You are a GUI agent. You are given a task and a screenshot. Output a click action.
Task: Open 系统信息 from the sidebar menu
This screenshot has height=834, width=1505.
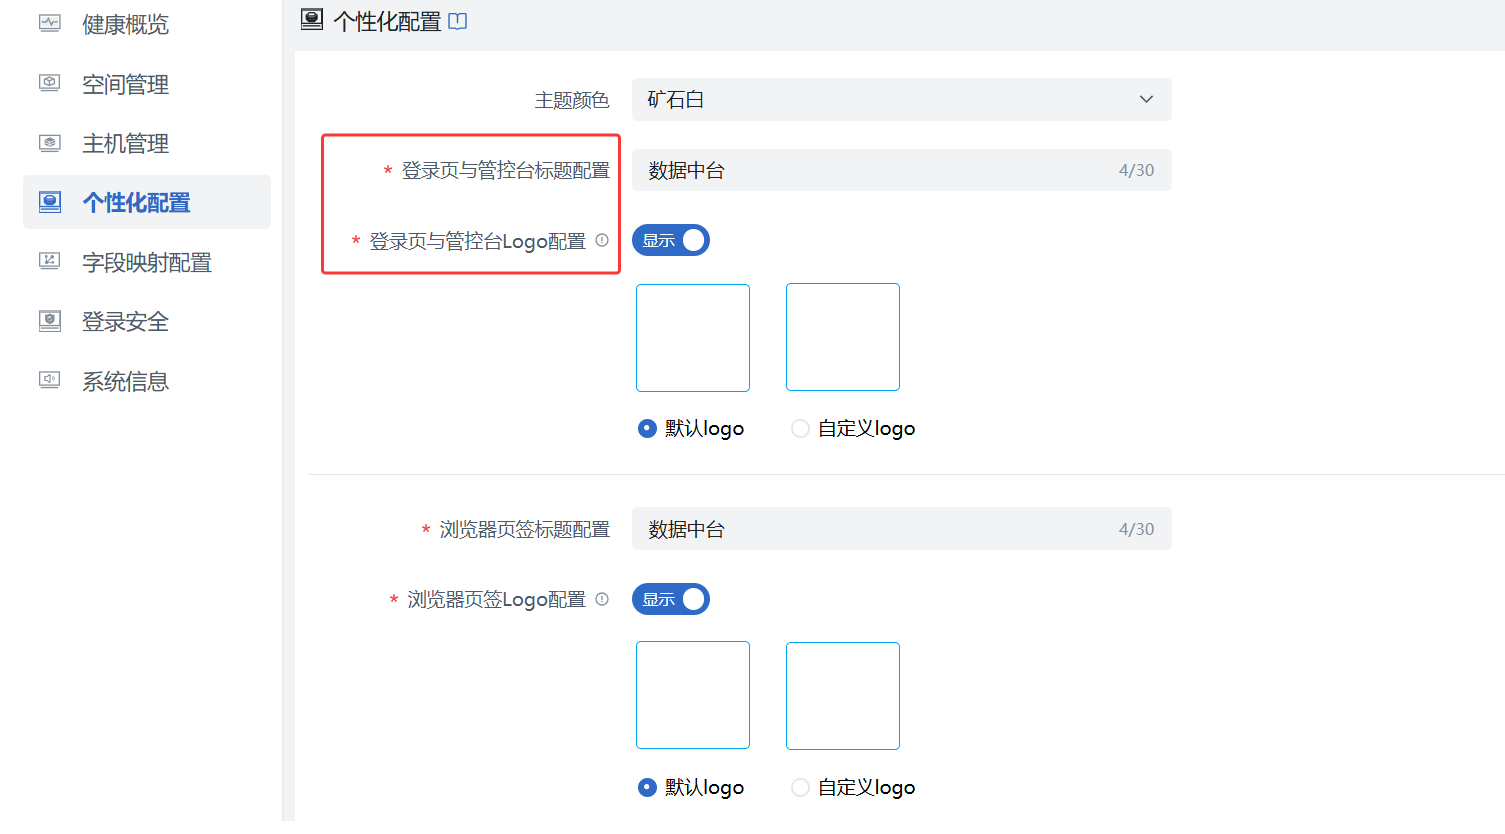click(124, 381)
